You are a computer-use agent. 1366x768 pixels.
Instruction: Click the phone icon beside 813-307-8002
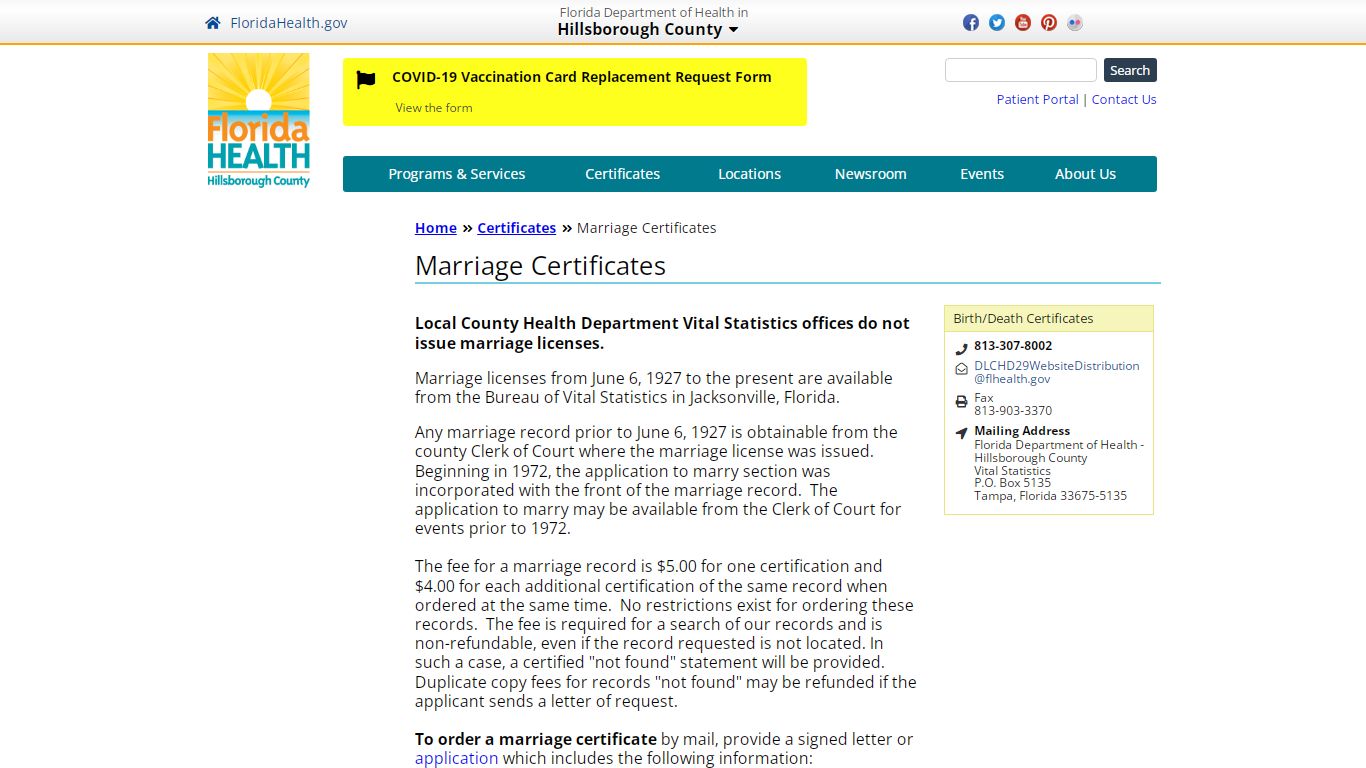click(x=961, y=349)
